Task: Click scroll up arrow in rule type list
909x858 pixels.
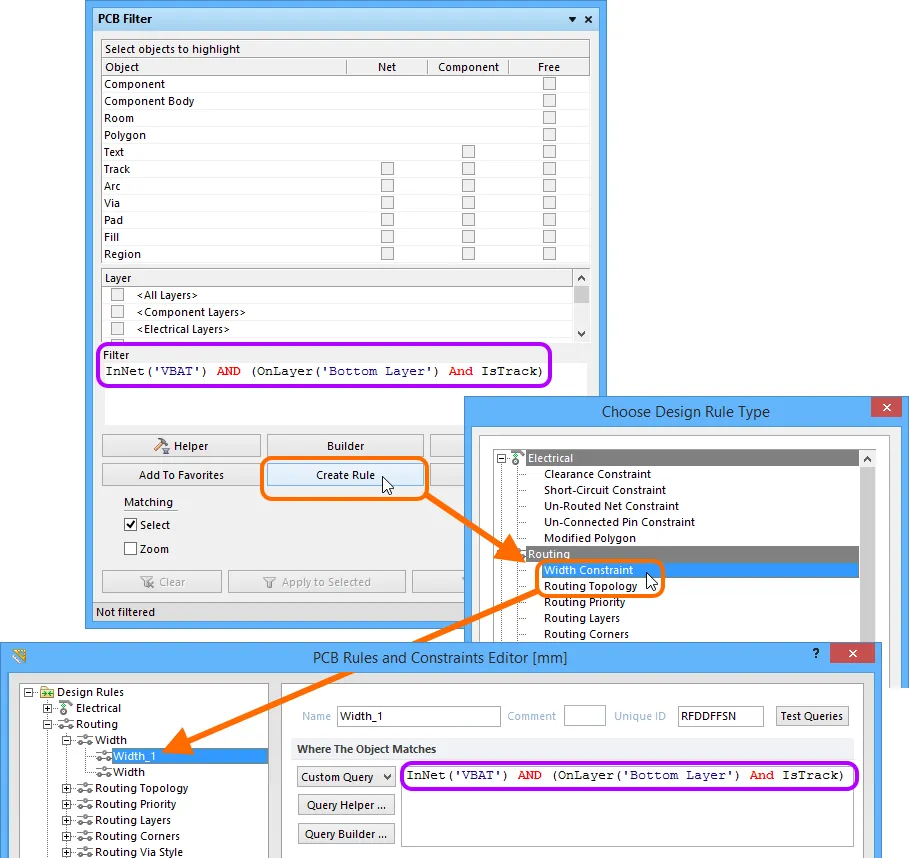Action: [867, 459]
